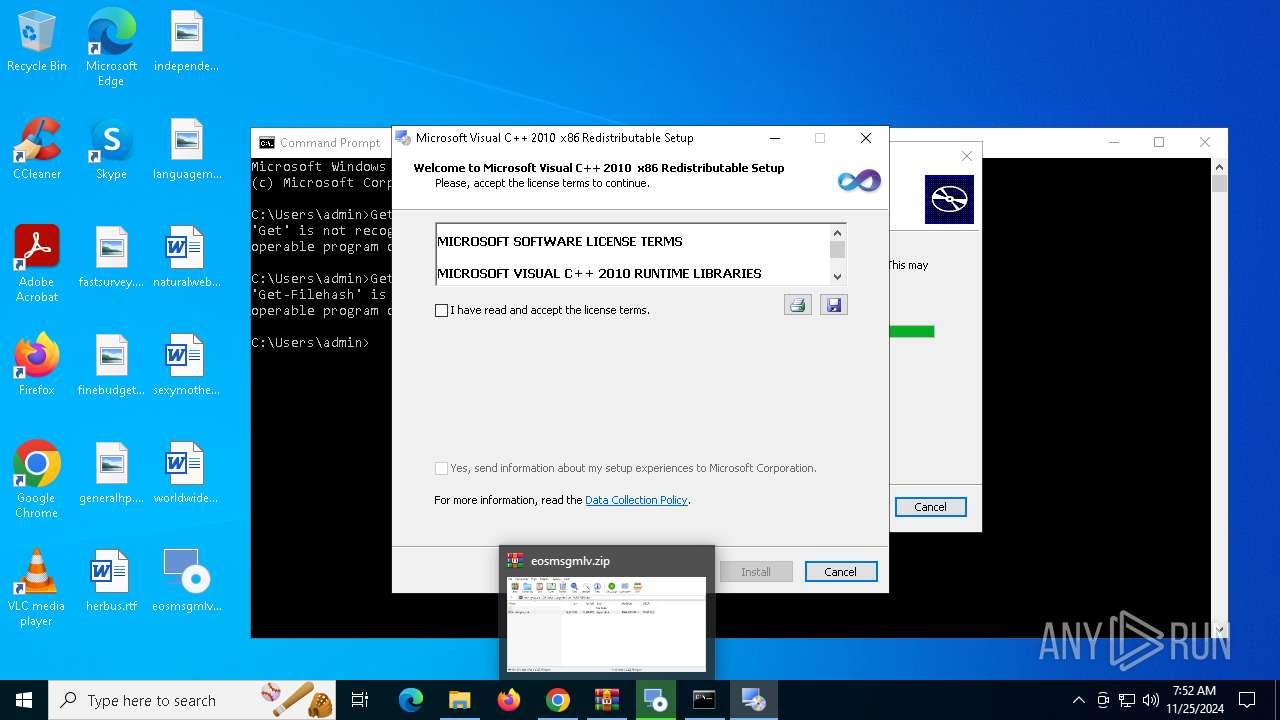
Task: Click the Command Prompt window title bar
Action: point(320,142)
